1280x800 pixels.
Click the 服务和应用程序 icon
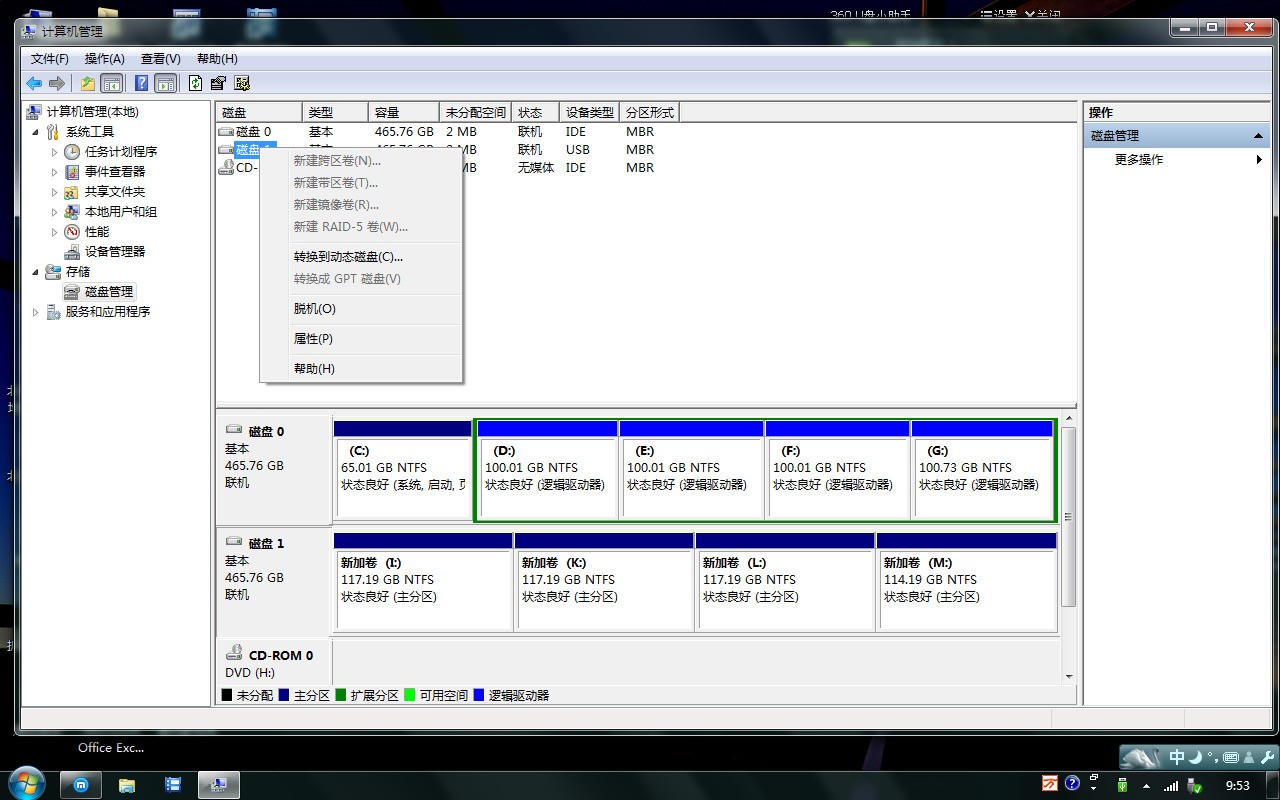(x=53, y=312)
